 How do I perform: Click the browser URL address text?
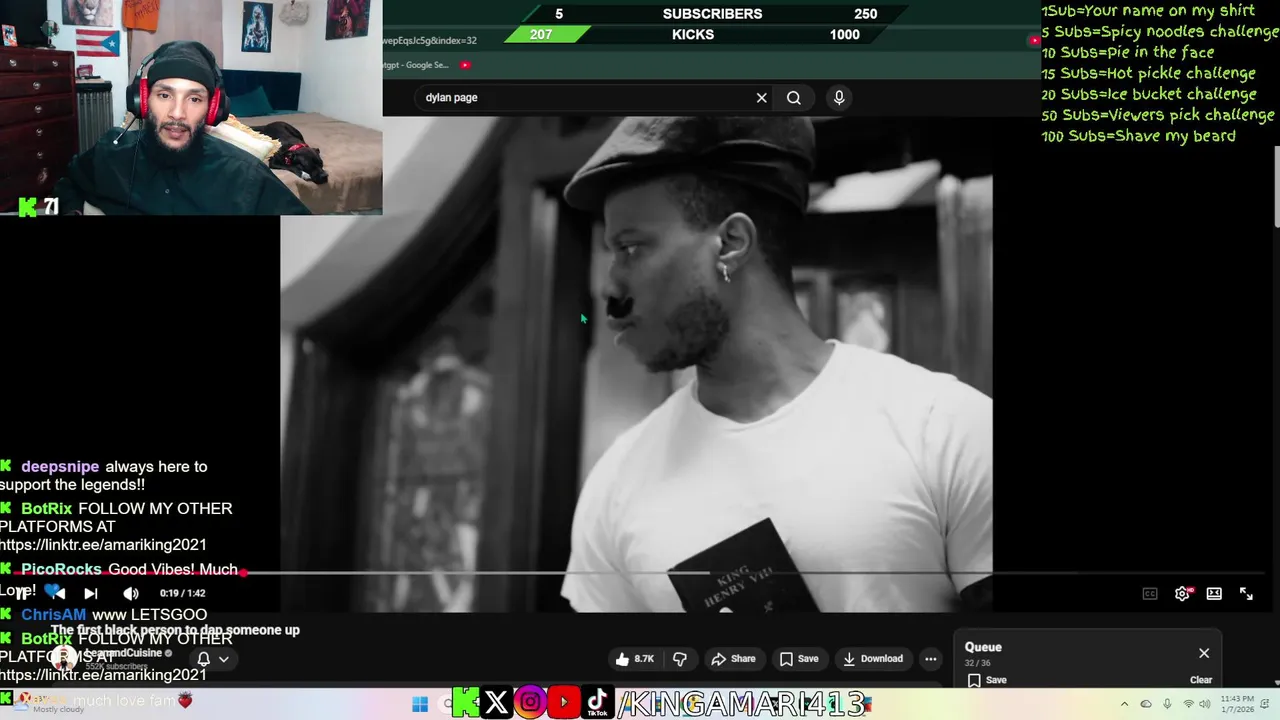coord(430,41)
